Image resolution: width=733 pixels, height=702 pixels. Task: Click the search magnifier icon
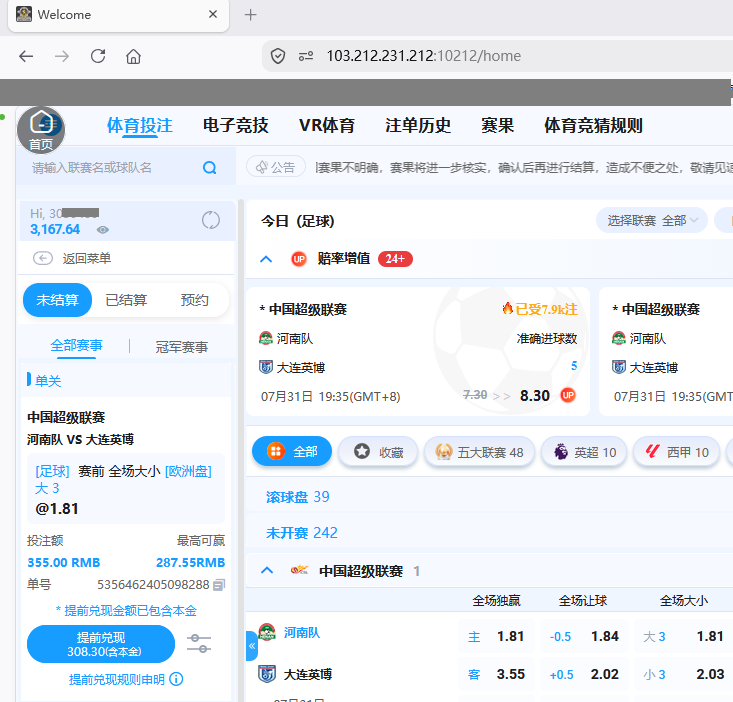209,168
